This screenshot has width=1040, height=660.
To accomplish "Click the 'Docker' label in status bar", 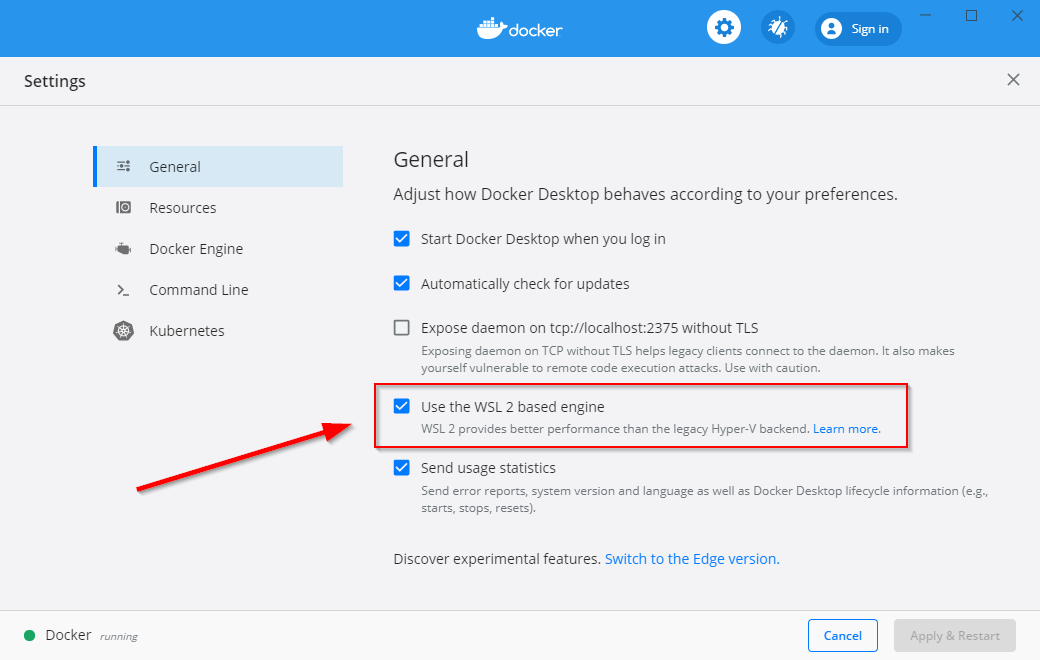I will [x=68, y=635].
